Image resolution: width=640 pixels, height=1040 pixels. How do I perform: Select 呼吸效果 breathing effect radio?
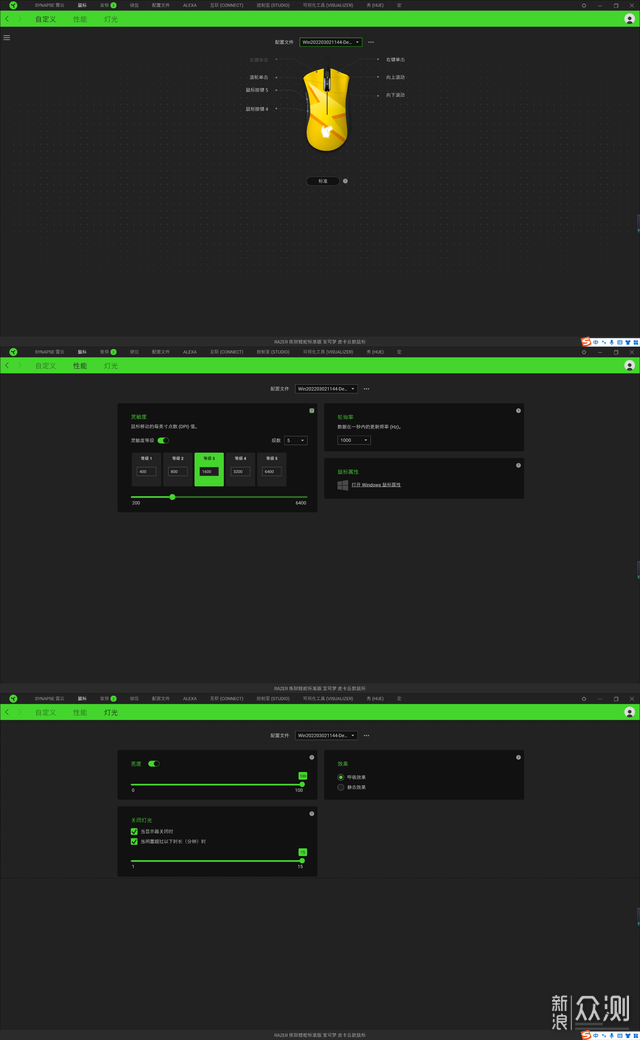pyautogui.click(x=341, y=777)
